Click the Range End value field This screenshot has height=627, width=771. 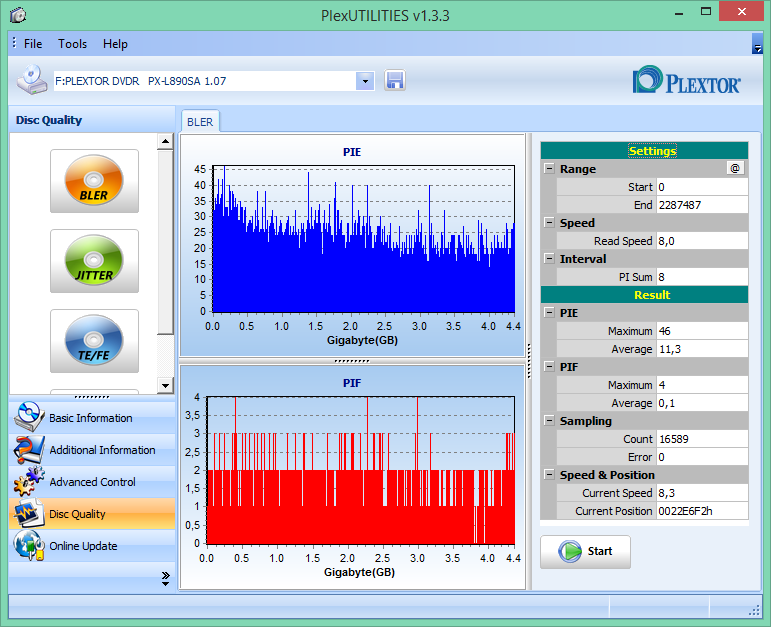click(702, 205)
